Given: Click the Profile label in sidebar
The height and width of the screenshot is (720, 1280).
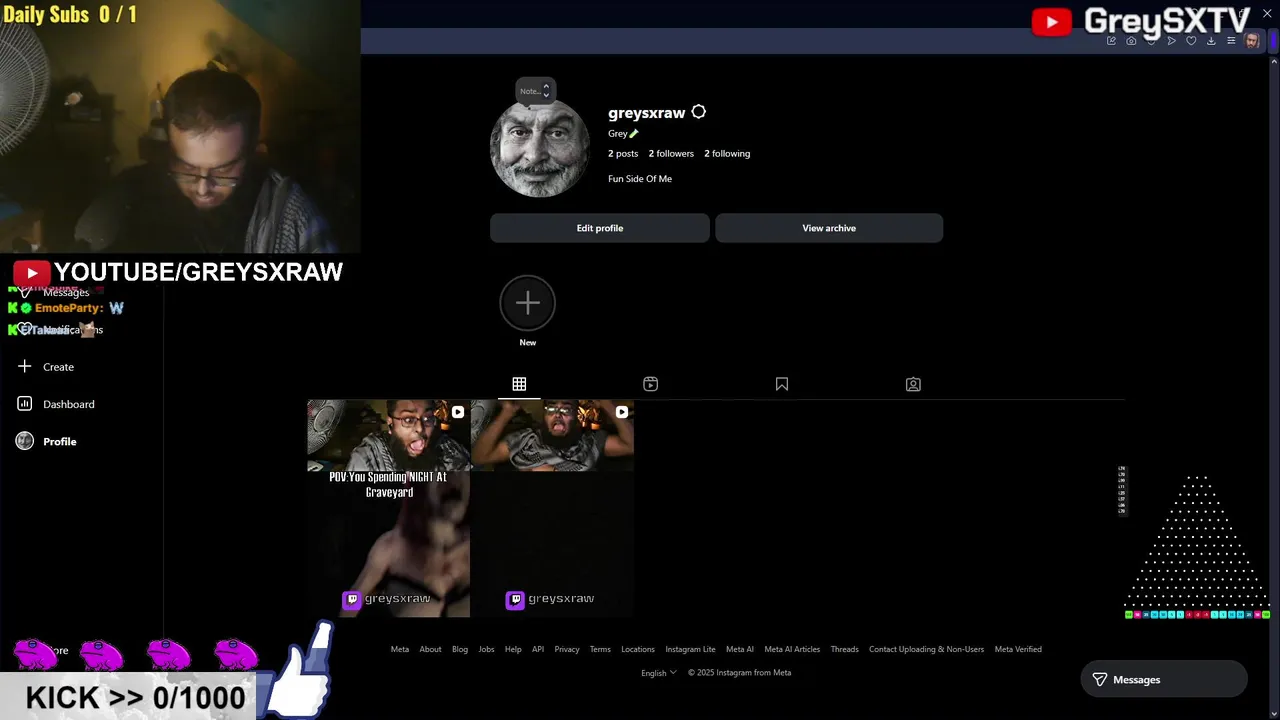Looking at the screenshot, I should click(60, 441).
